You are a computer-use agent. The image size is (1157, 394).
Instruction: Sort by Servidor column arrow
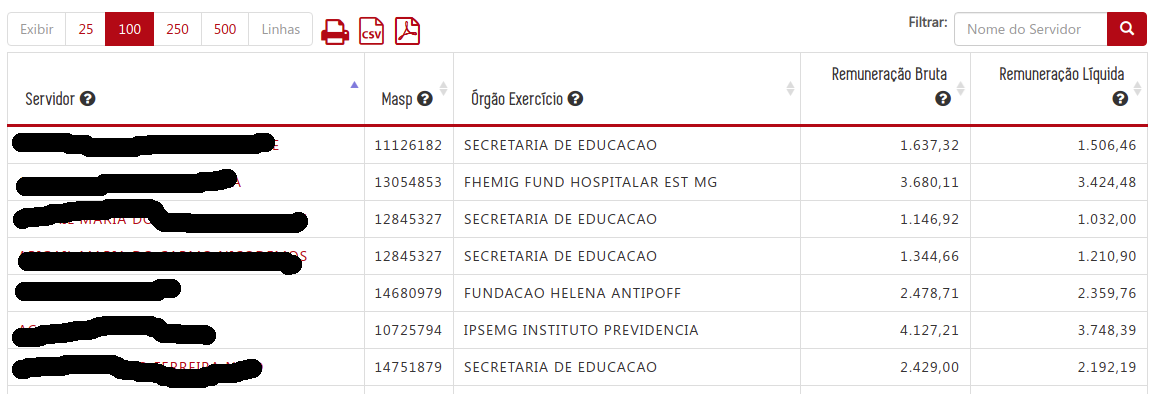(x=354, y=85)
